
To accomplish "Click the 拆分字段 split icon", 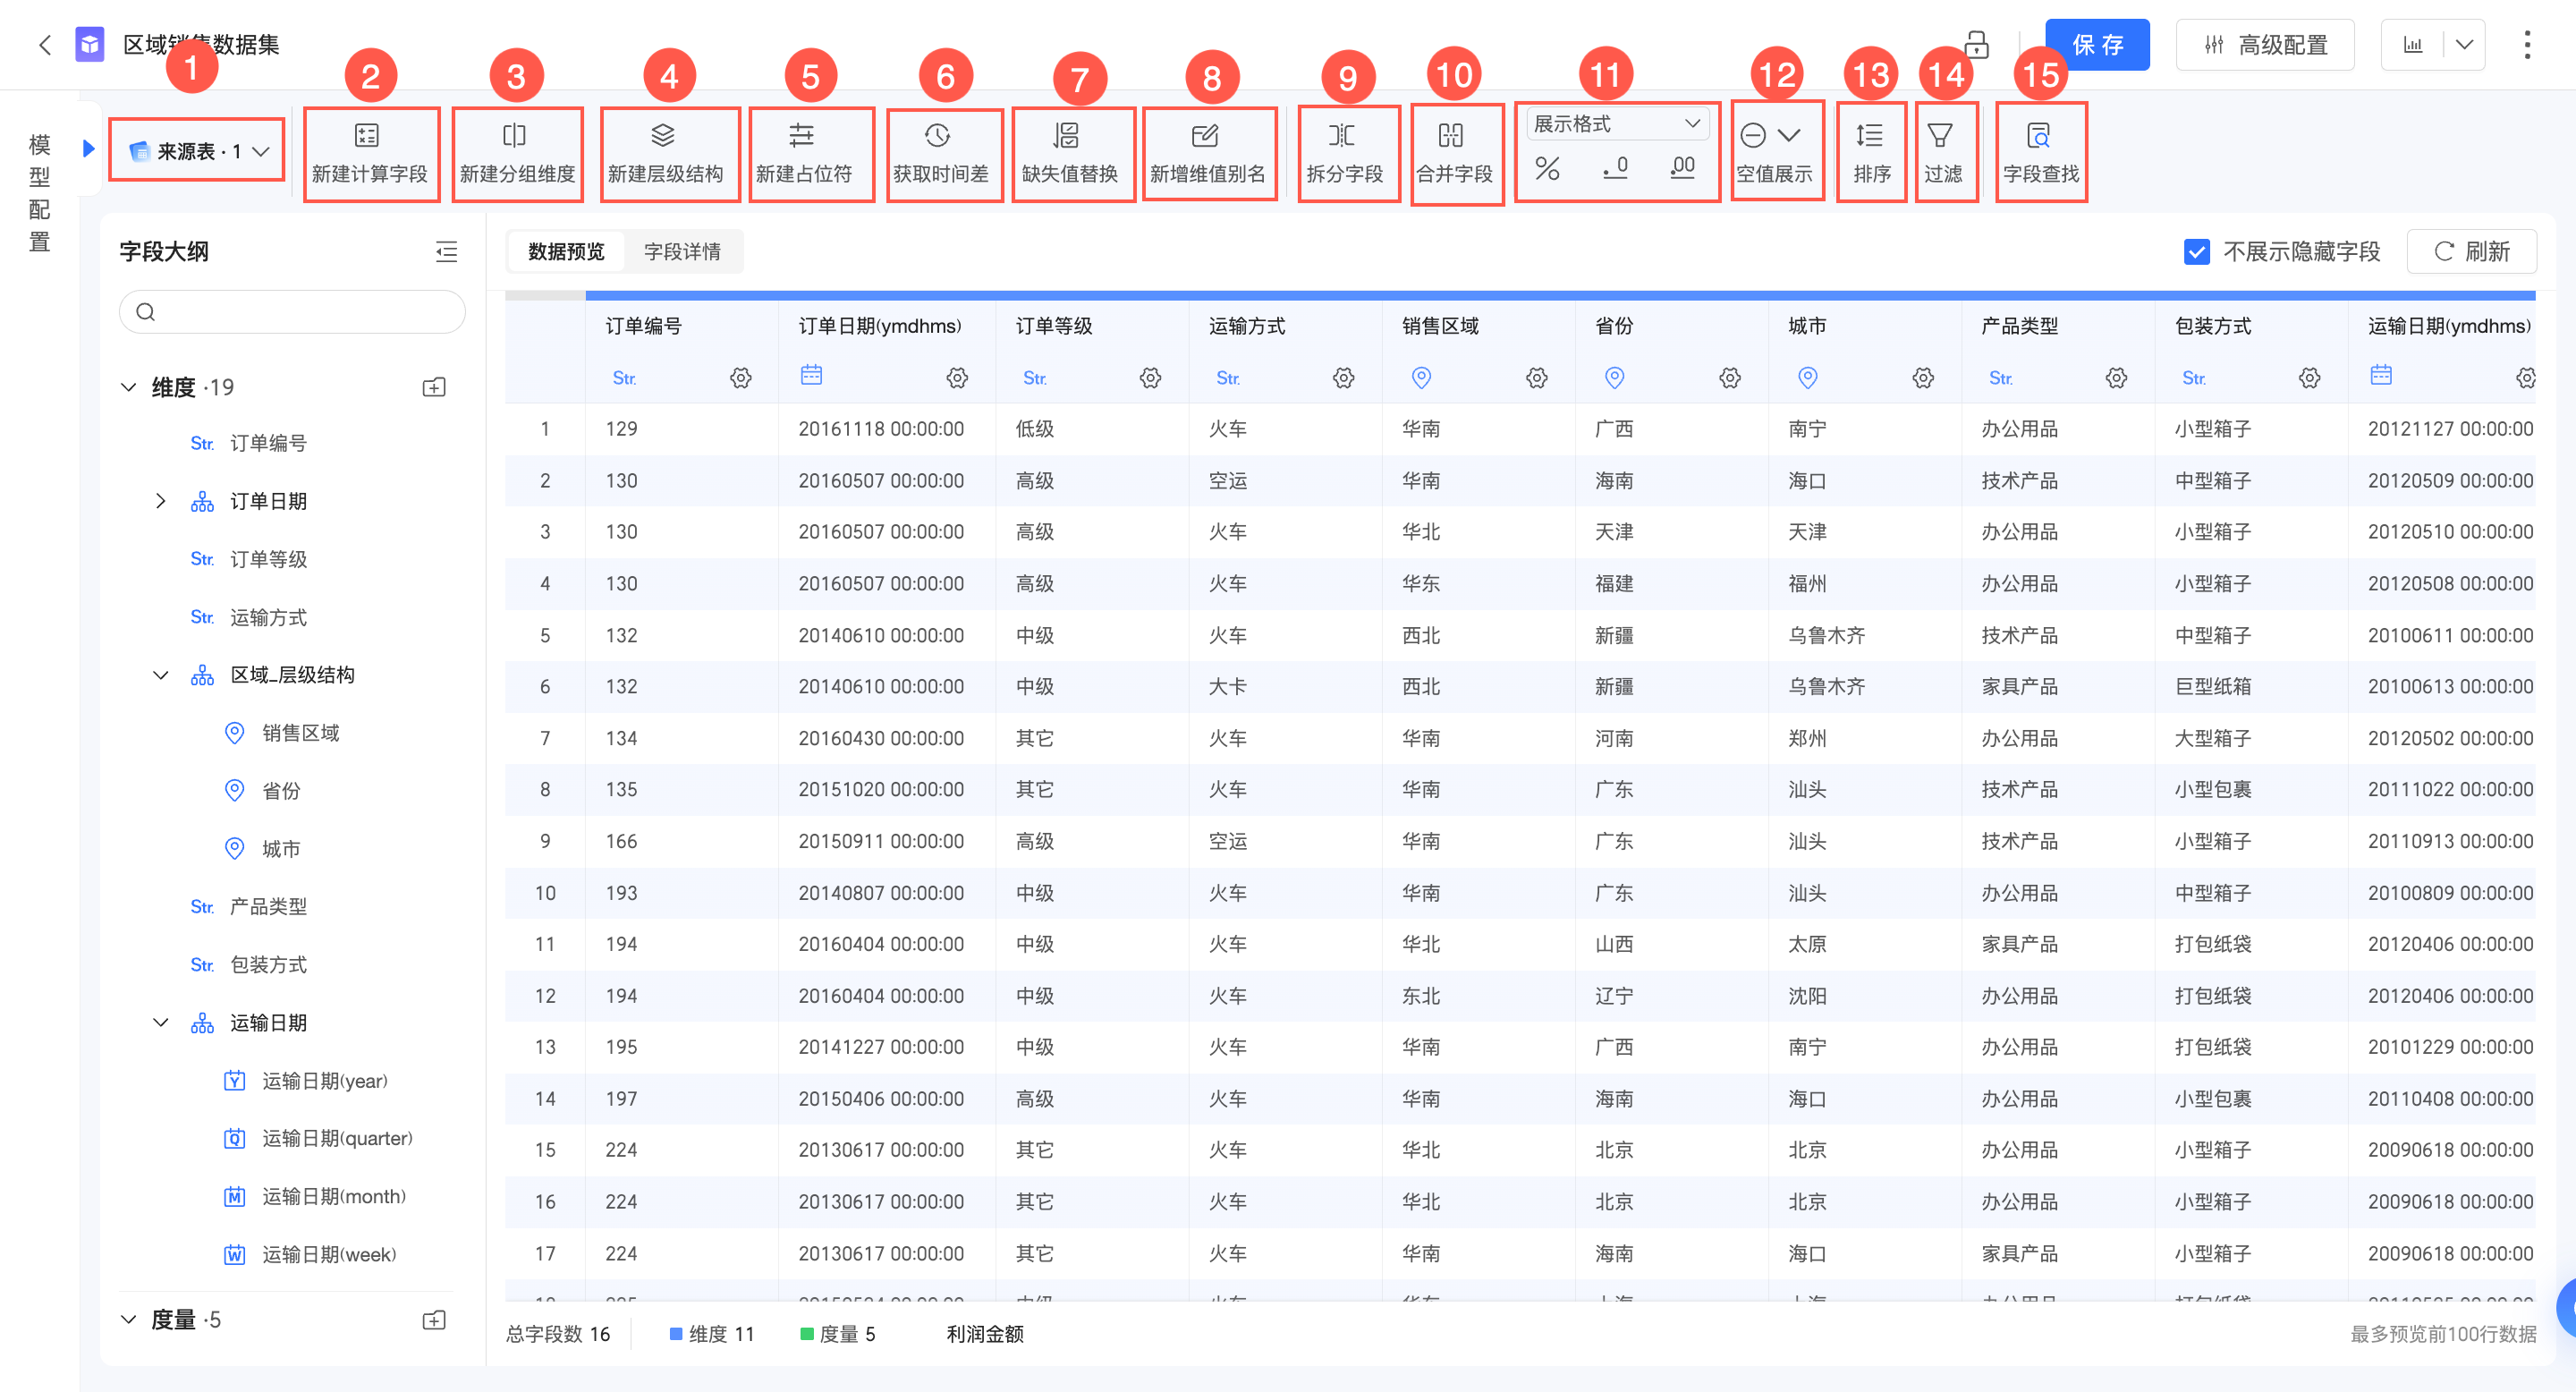I will pos(1342,136).
